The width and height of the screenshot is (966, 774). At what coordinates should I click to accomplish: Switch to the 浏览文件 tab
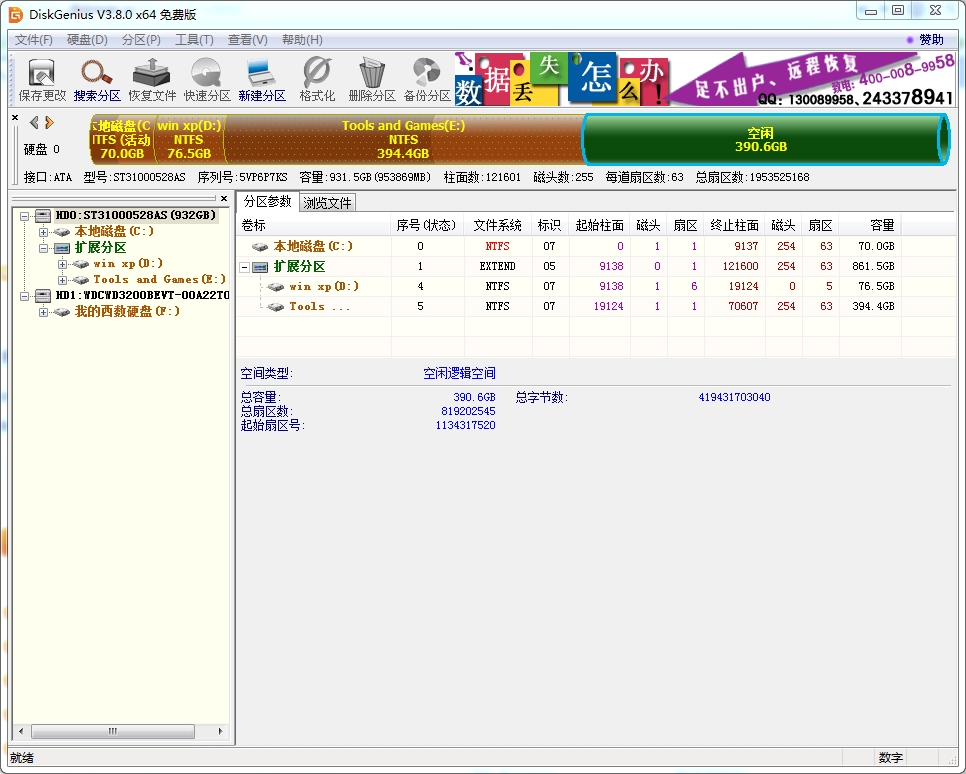327,203
